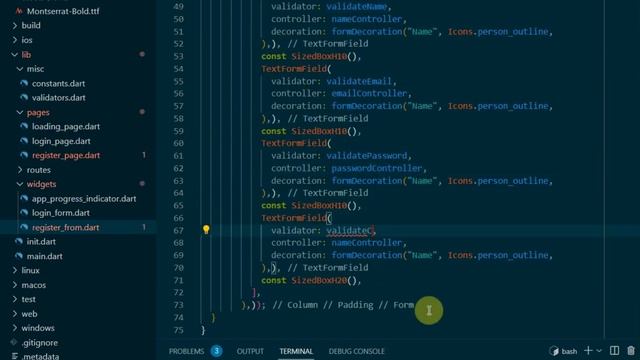The height and width of the screenshot is (360, 640).
Task: Expand the test folder
Action: (x=29, y=299)
